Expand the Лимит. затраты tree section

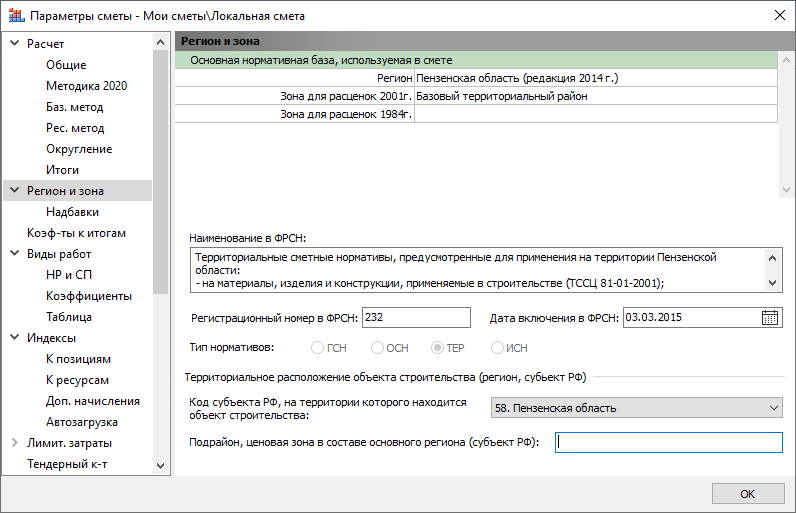15,442
